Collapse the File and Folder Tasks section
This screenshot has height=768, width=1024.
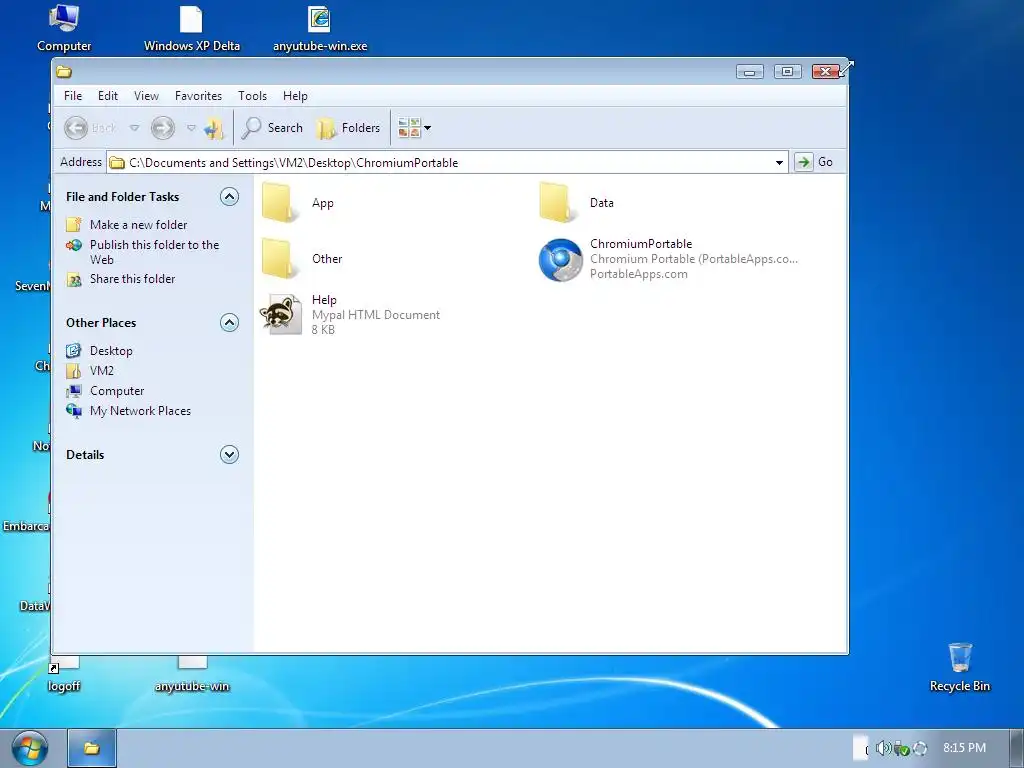click(x=229, y=197)
